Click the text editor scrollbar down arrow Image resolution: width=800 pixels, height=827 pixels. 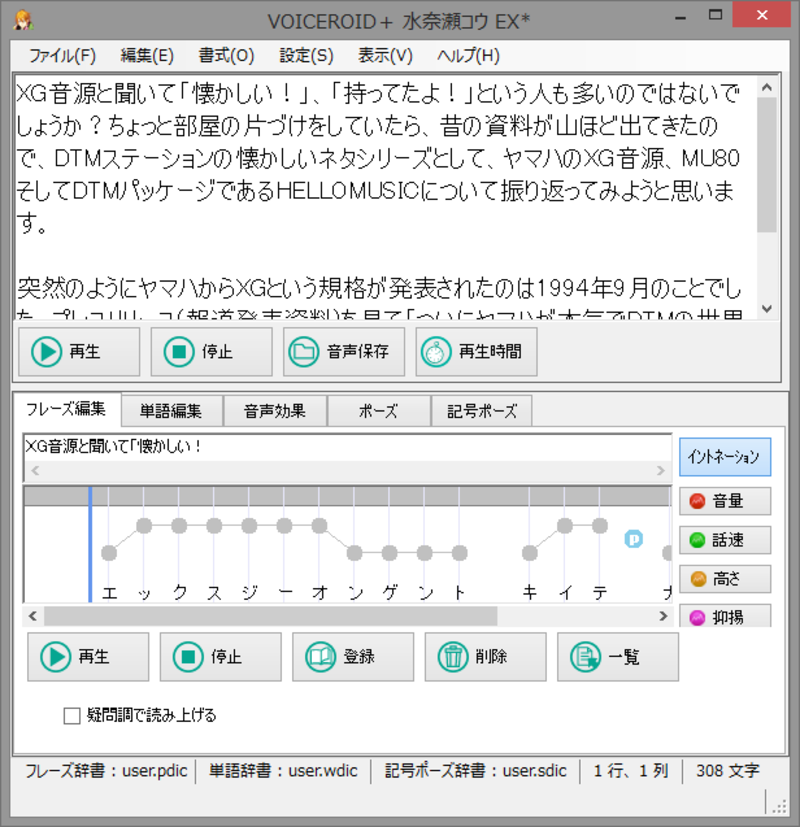tap(767, 309)
